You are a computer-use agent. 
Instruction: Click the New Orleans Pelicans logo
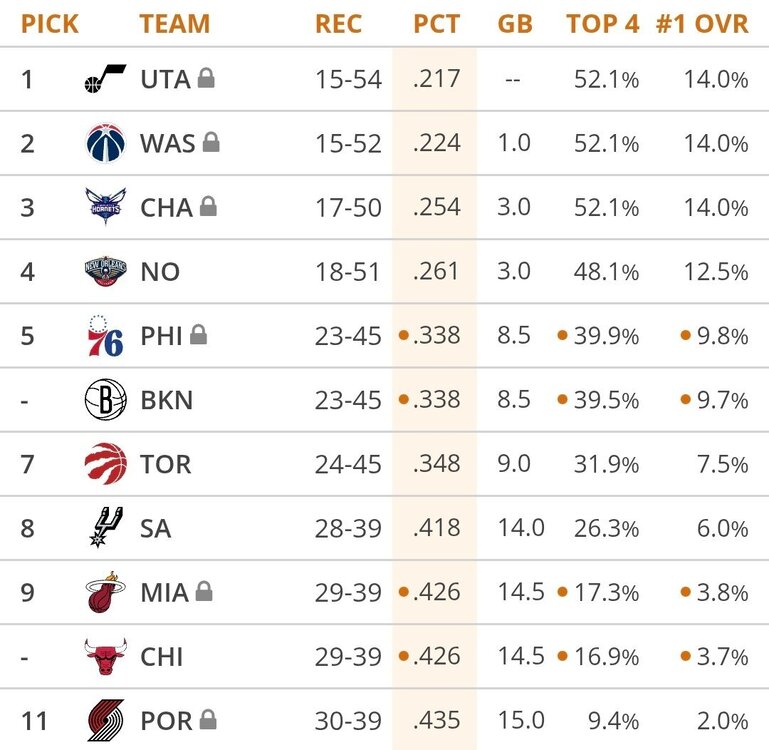tap(105, 271)
